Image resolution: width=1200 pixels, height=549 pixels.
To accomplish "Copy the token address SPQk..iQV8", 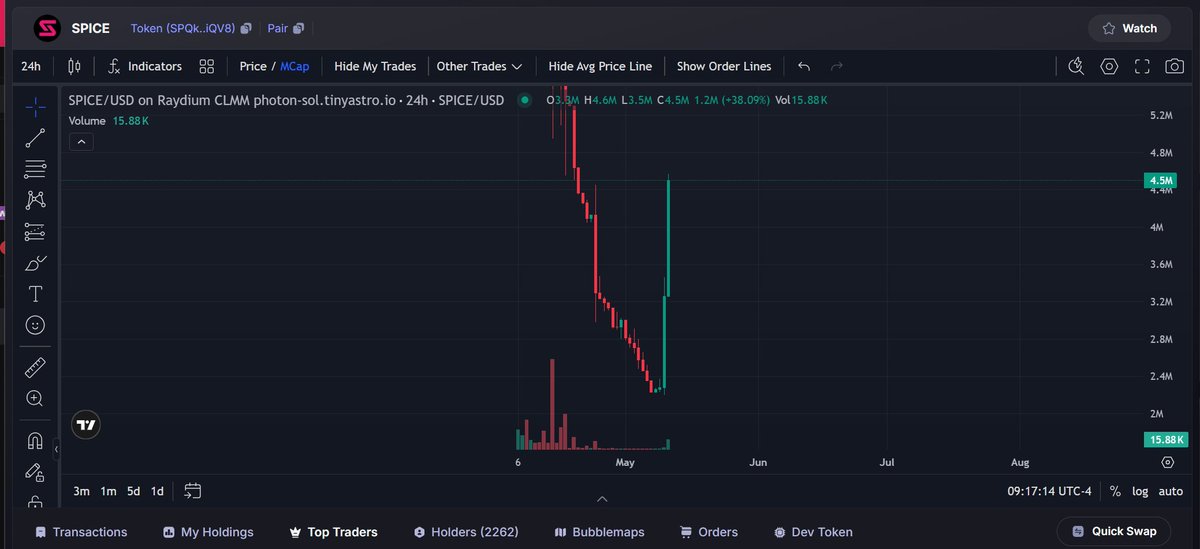I will (246, 29).
